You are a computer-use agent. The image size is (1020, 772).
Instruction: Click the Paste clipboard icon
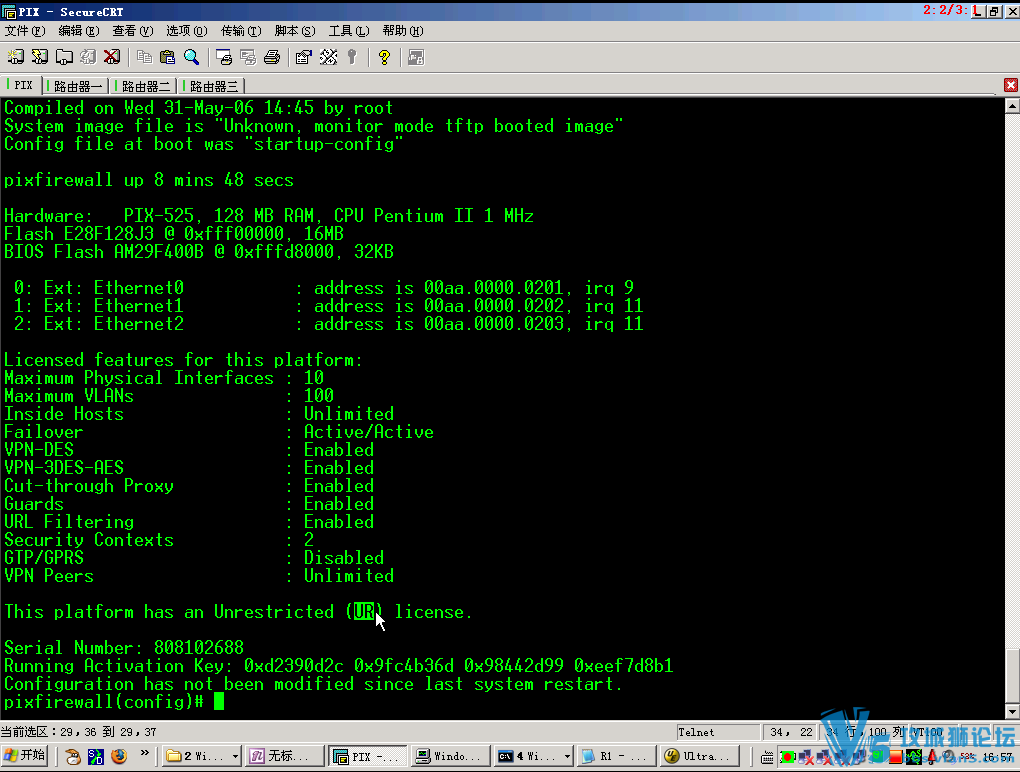pos(168,57)
